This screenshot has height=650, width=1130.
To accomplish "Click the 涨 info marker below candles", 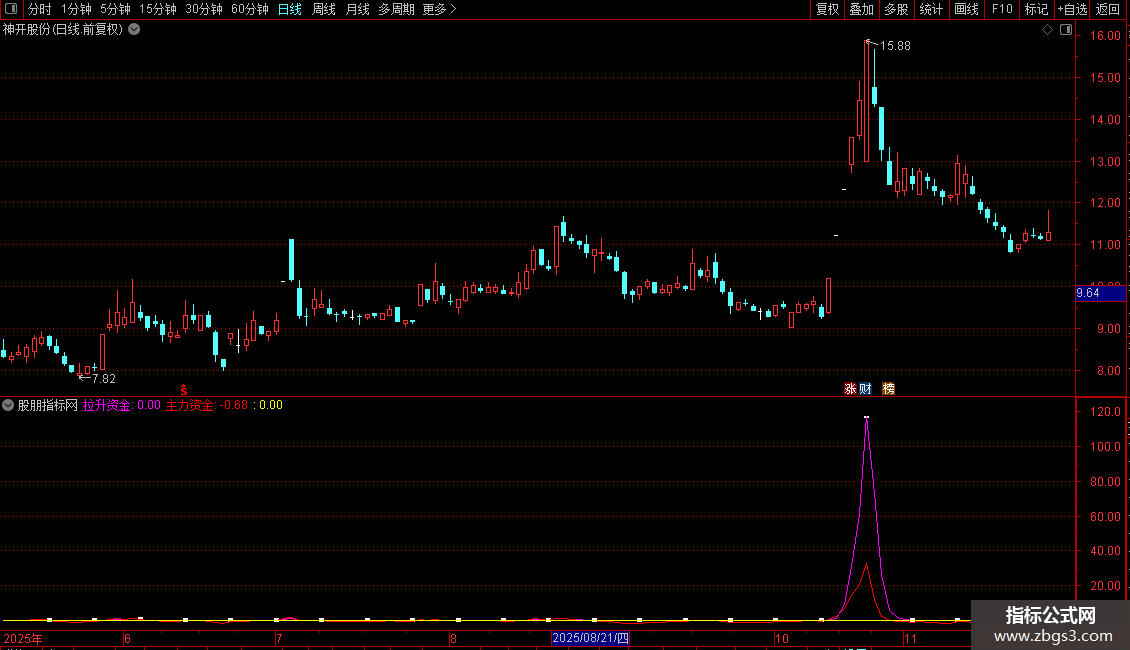I will [x=850, y=388].
